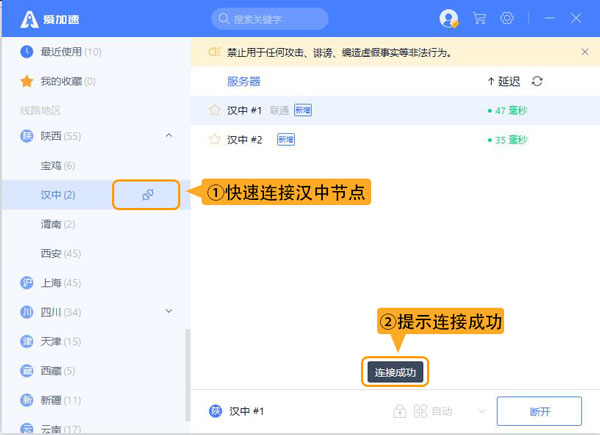This screenshot has height=435, width=600.
Task: Click the 自动 mode grid icon
Action: click(420, 411)
